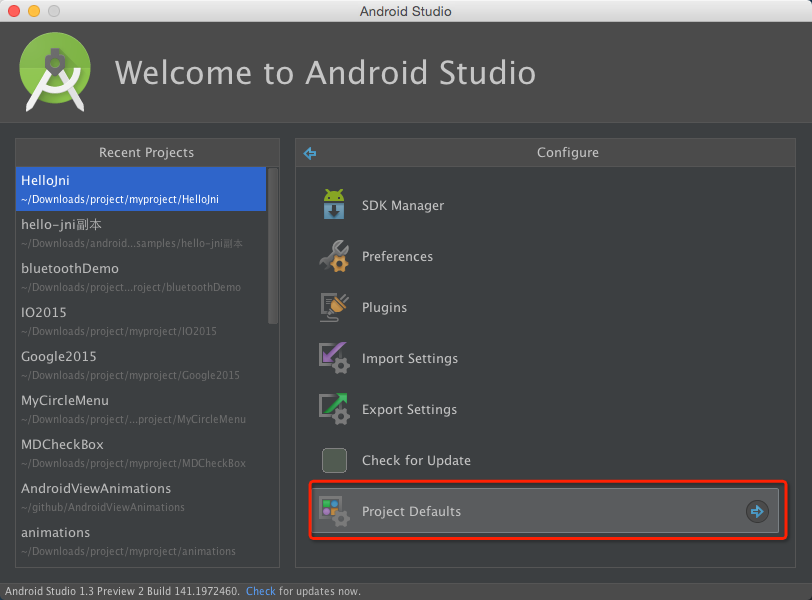Viewport: 812px width, 600px height.
Task: Open recent project hello-jni副本
Action: tap(141, 233)
